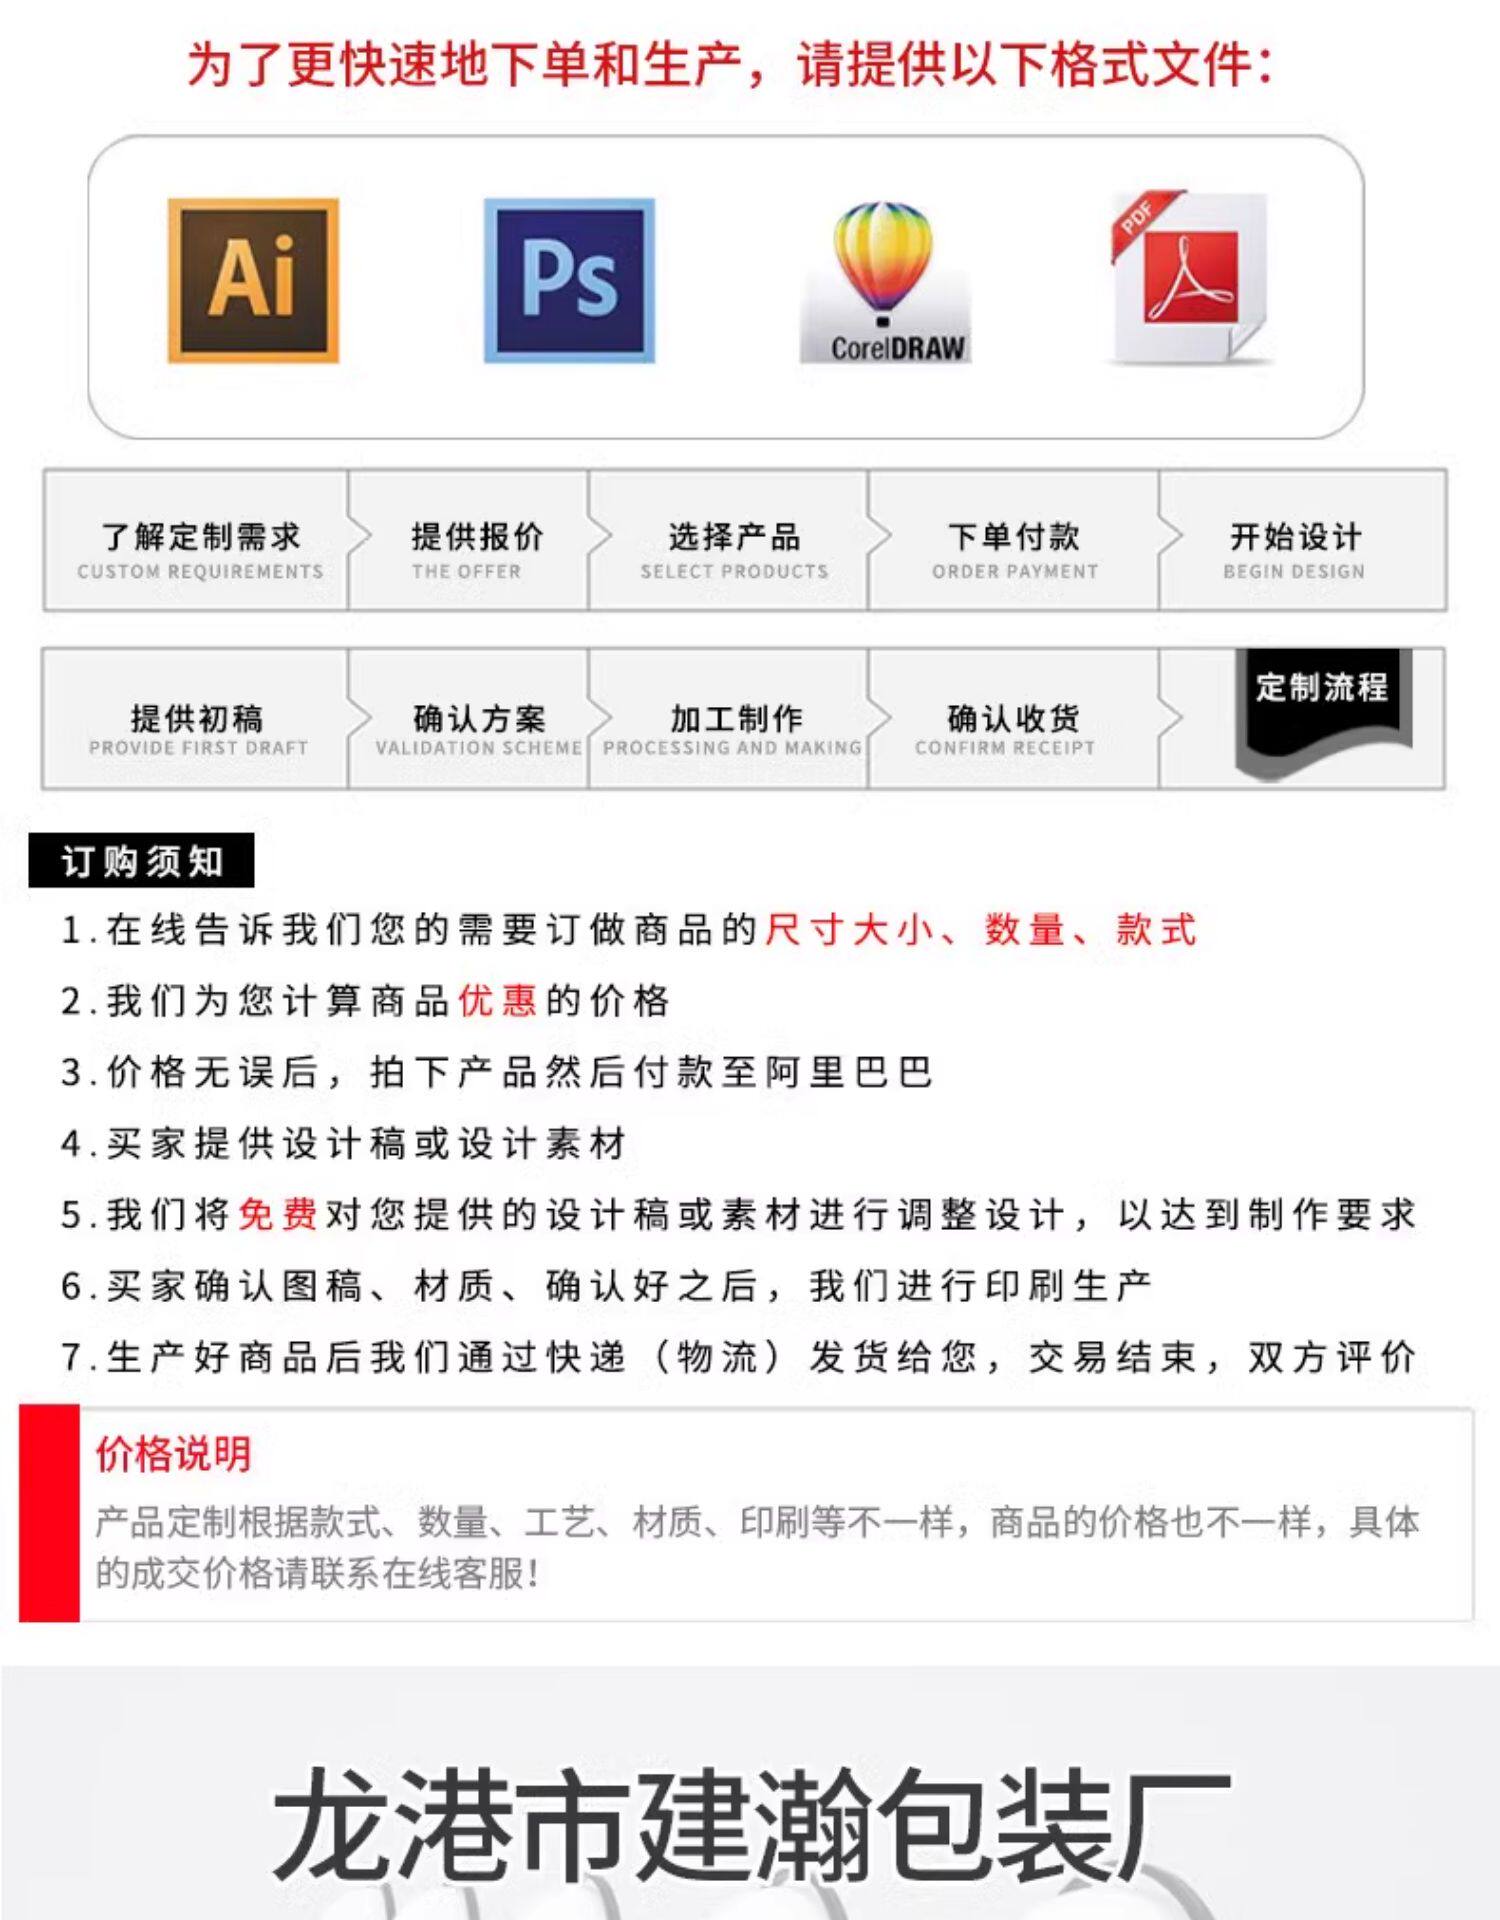Click the black 定制流程 ribbon badge
The height and width of the screenshot is (1920, 1500).
click(x=1323, y=711)
